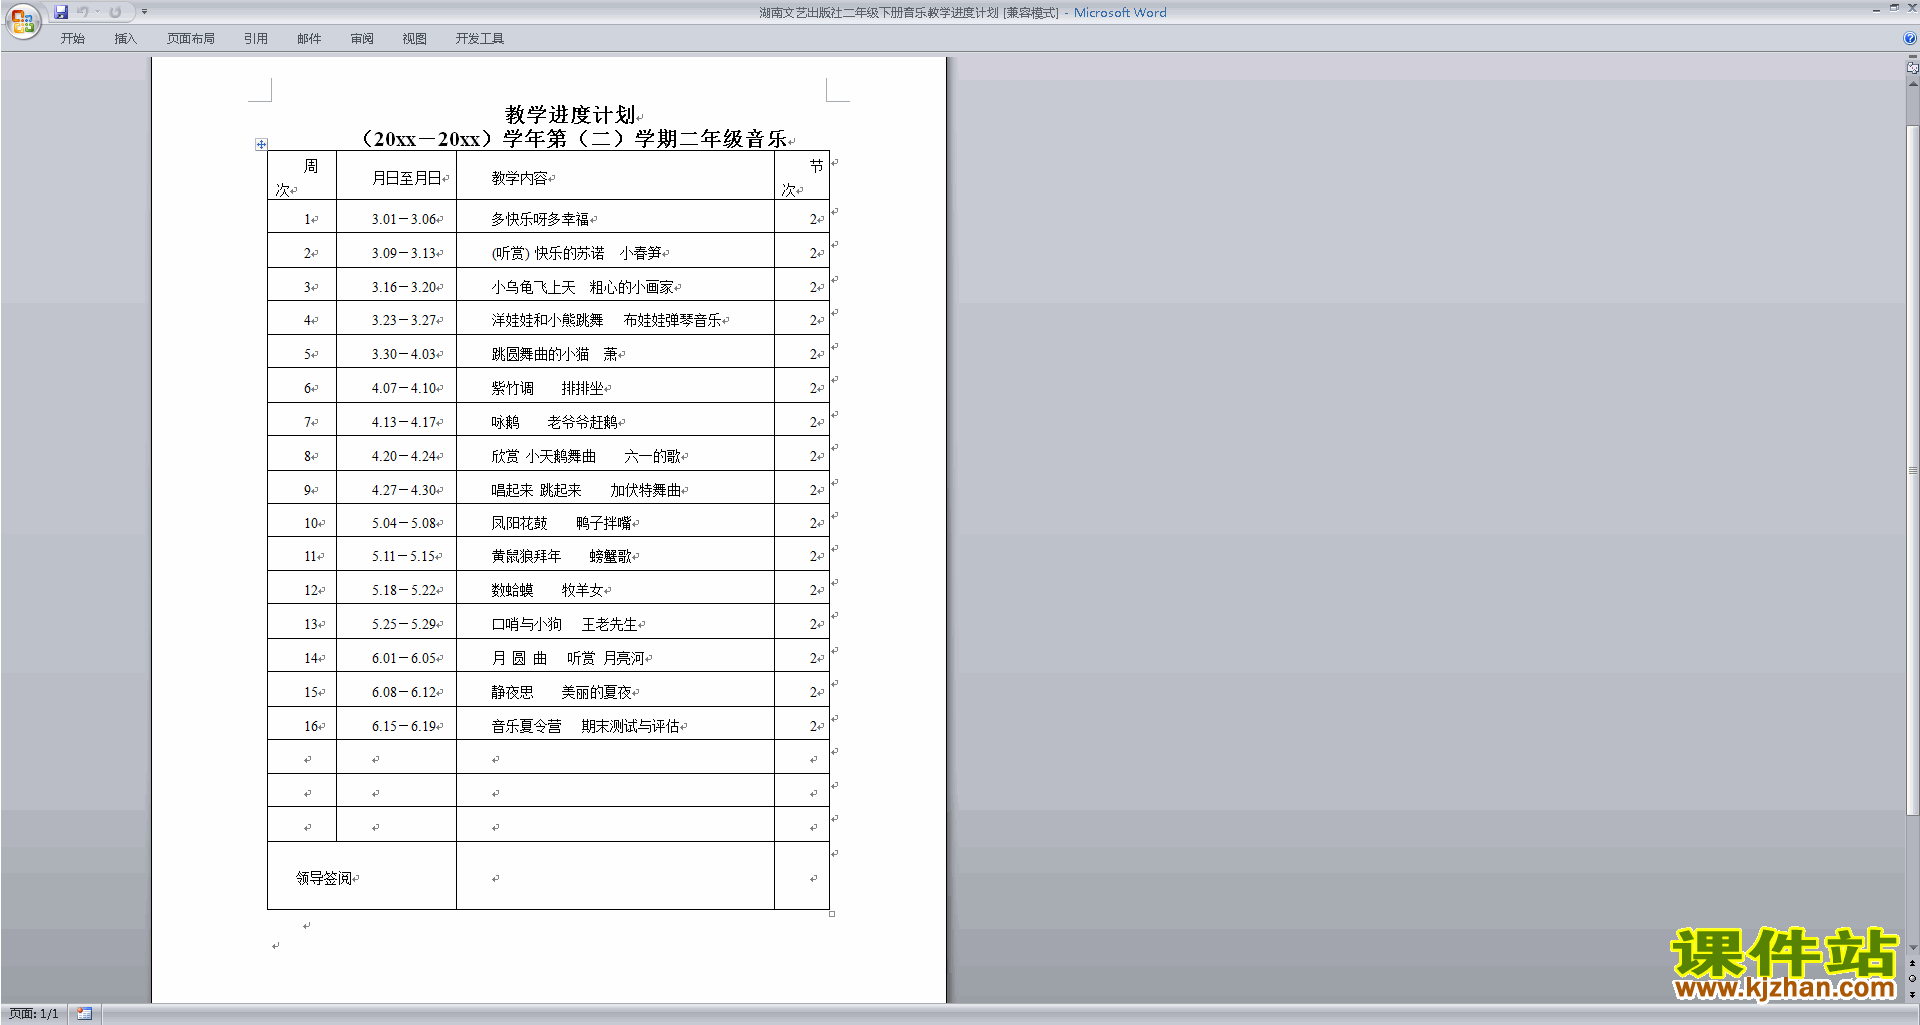Click the Previous Page double-arrow button
Viewport: 1920px width, 1025px height.
[x=1912, y=963]
